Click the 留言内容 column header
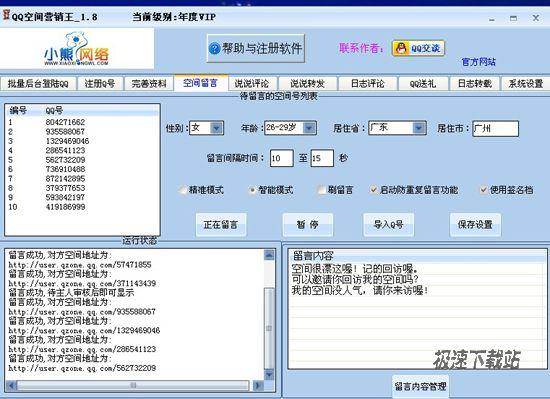 click(x=313, y=256)
